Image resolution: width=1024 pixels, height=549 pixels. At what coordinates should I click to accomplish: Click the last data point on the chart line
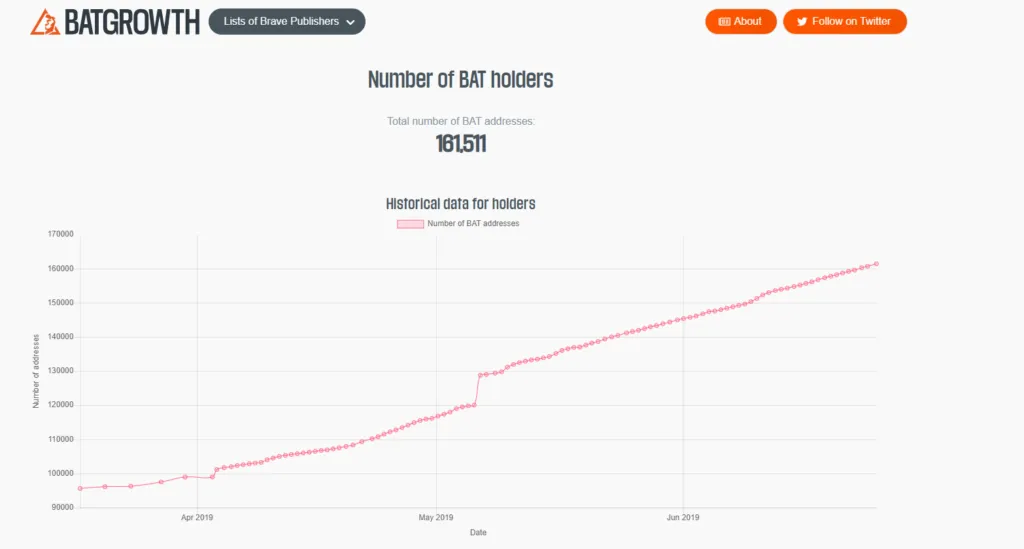click(876, 264)
